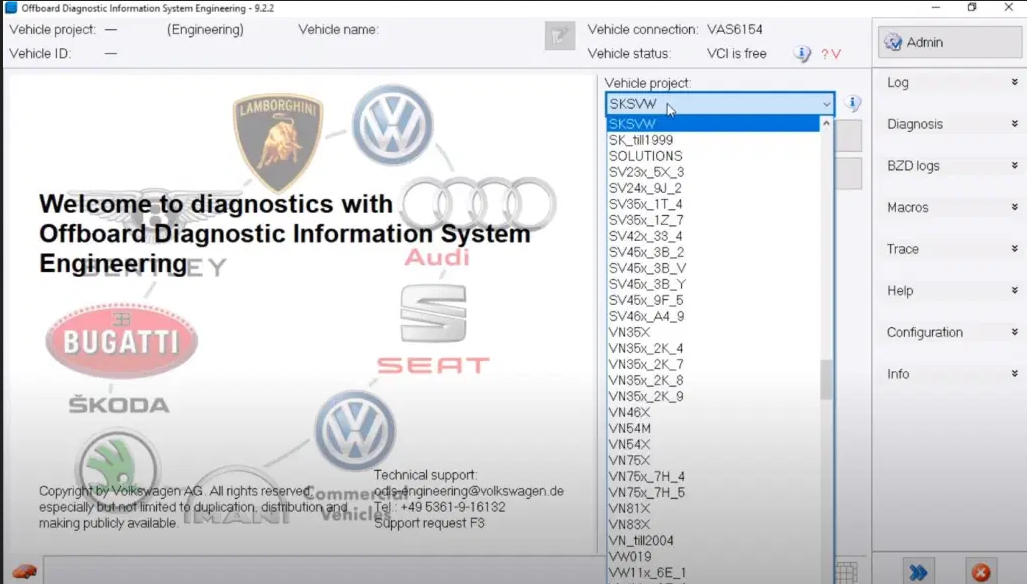Expand the Configuration section
Image resolution: width=1027 pixels, height=584 pixels.
click(x=951, y=332)
